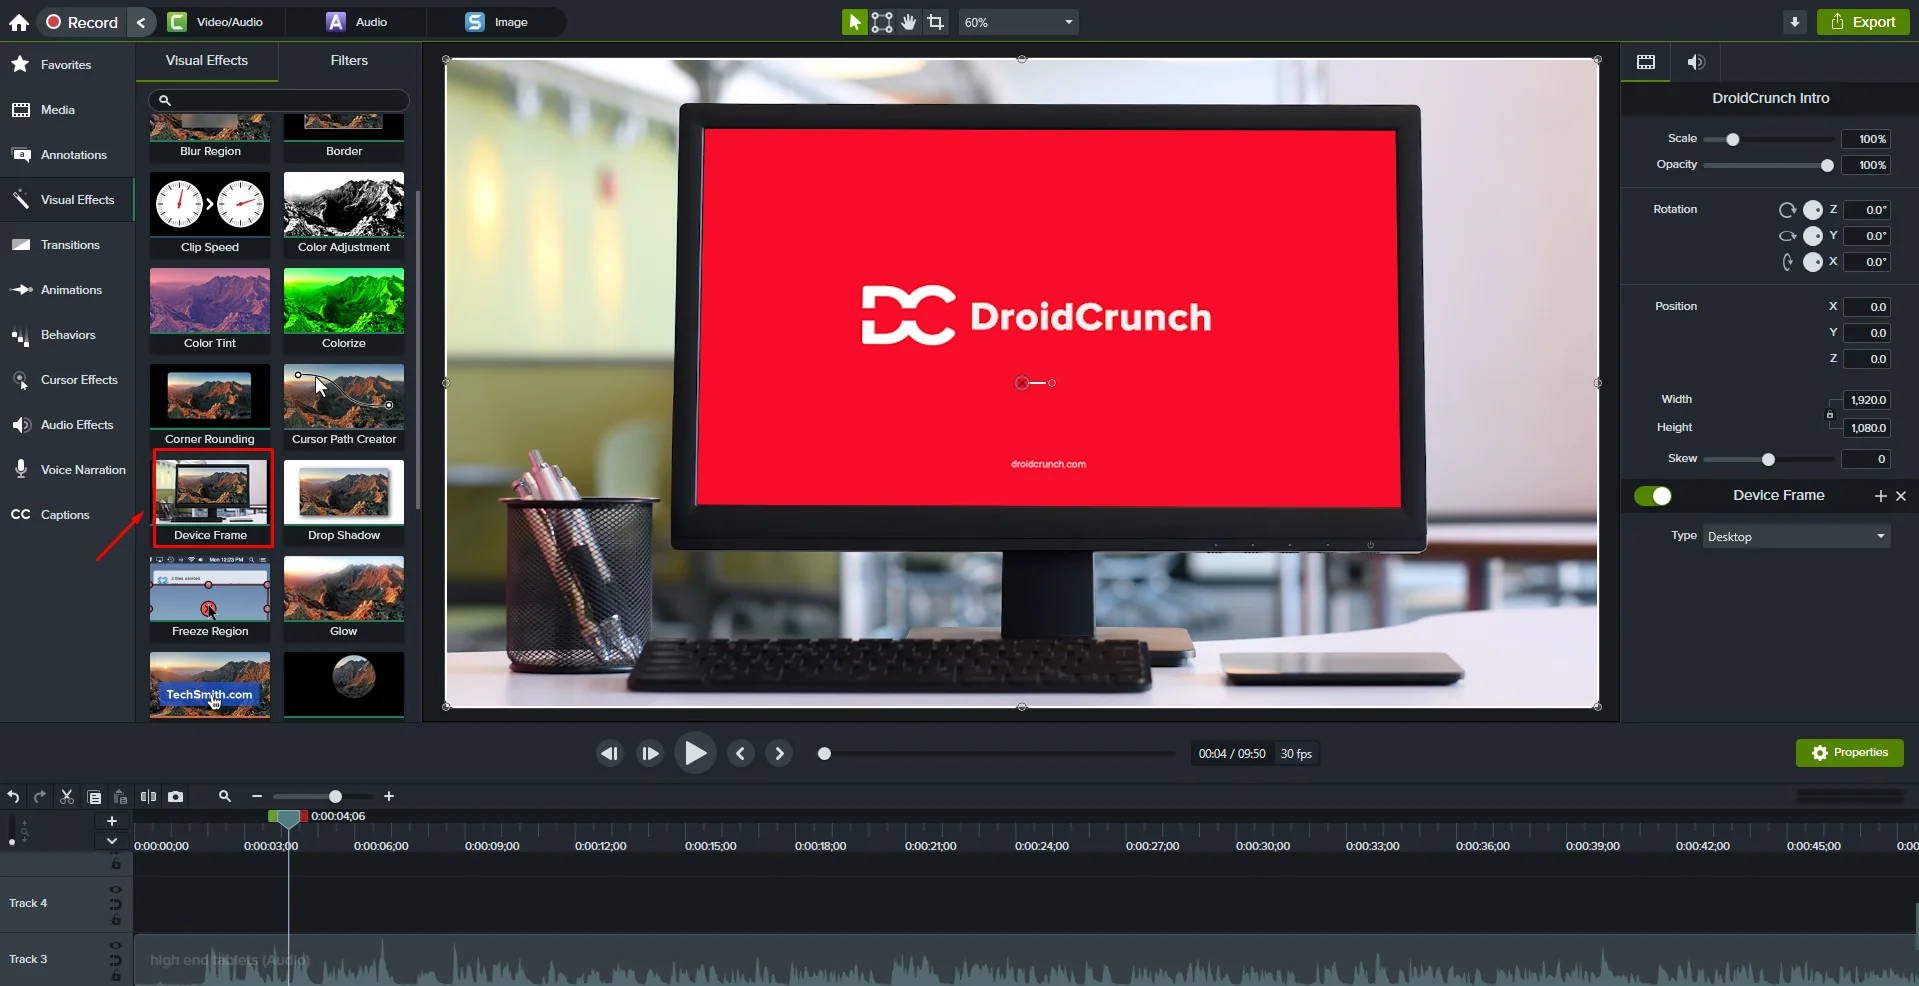The width and height of the screenshot is (1919, 986).
Task: Split clip at the playhead
Action: pyautogui.click(x=148, y=797)
